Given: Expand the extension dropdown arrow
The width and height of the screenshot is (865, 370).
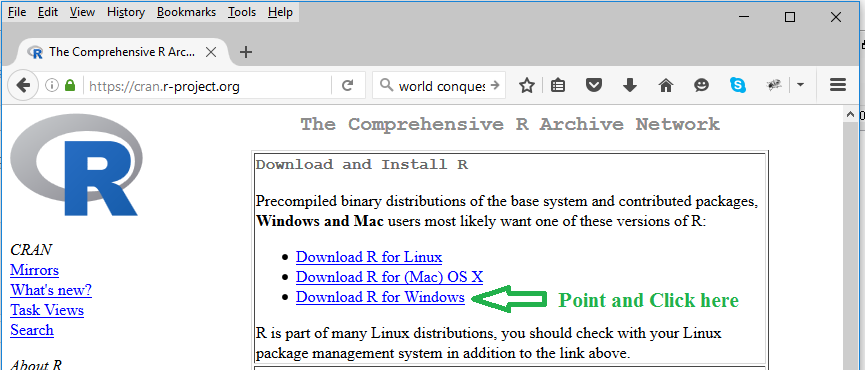Looking at the screenshot, I should point(800,85).
